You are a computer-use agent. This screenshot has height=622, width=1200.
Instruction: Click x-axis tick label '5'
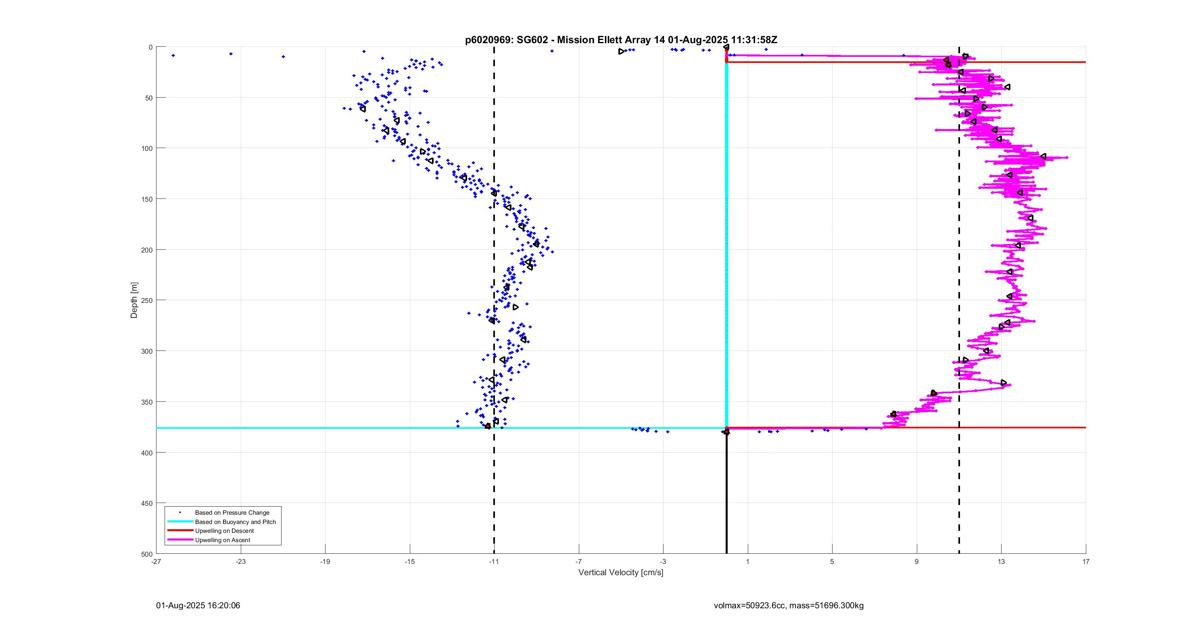[x=832, y=561]
